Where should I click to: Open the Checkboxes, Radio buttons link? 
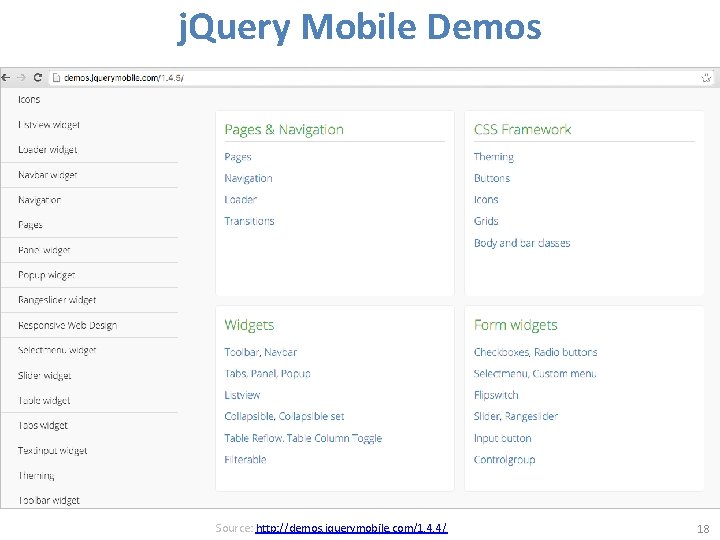tap(535, 352)
